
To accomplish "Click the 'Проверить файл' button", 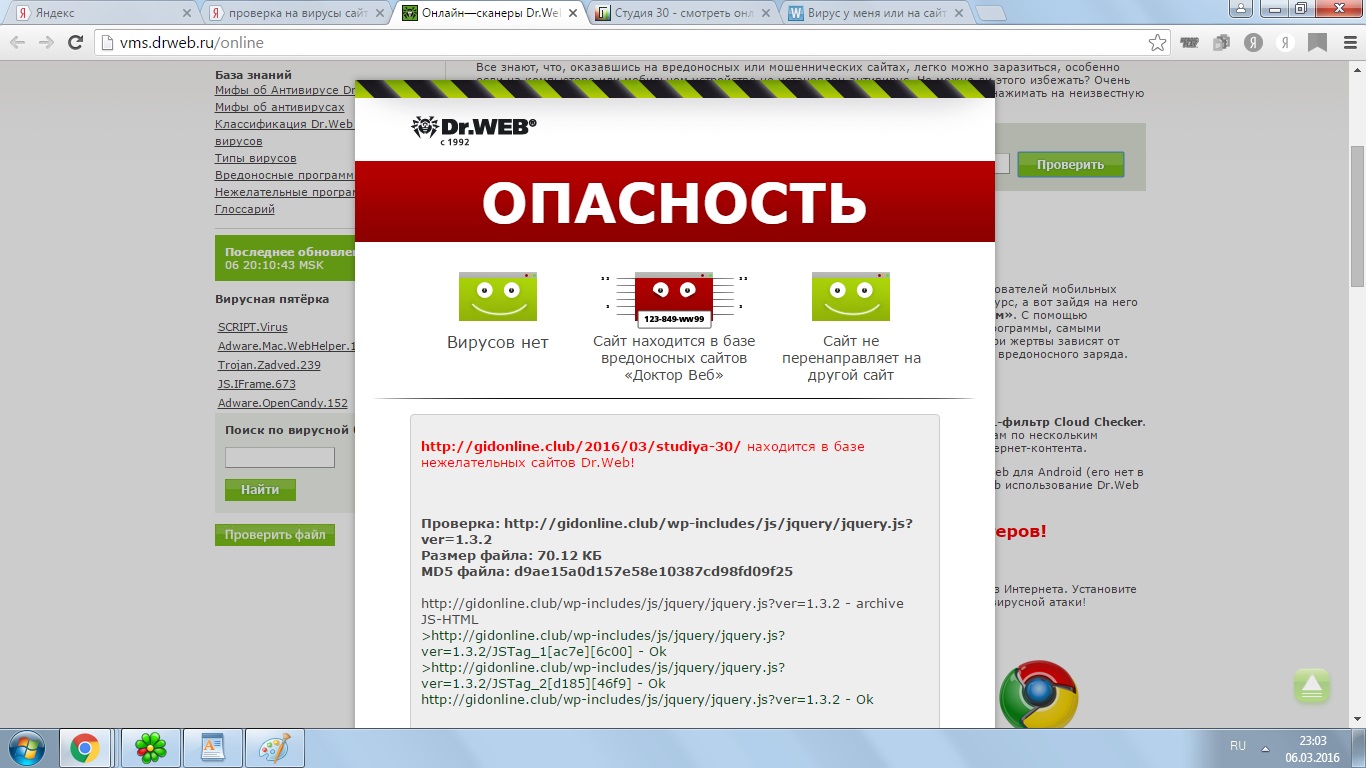I will click(x=275, y=535).
